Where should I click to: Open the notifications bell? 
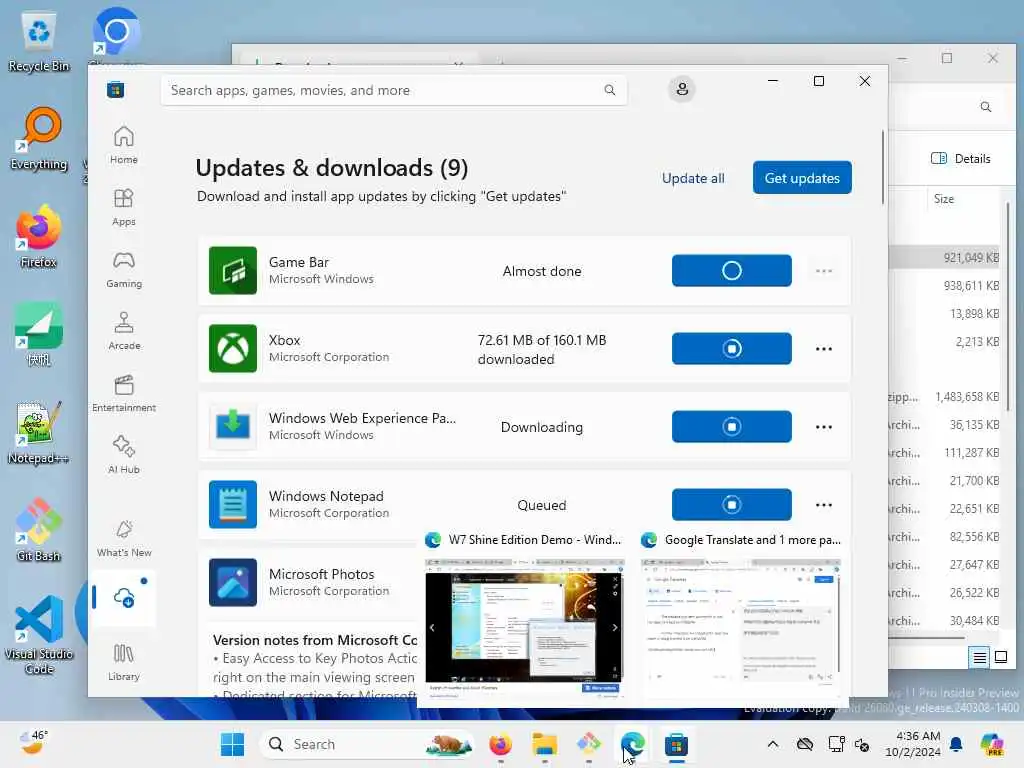[956, 744]
